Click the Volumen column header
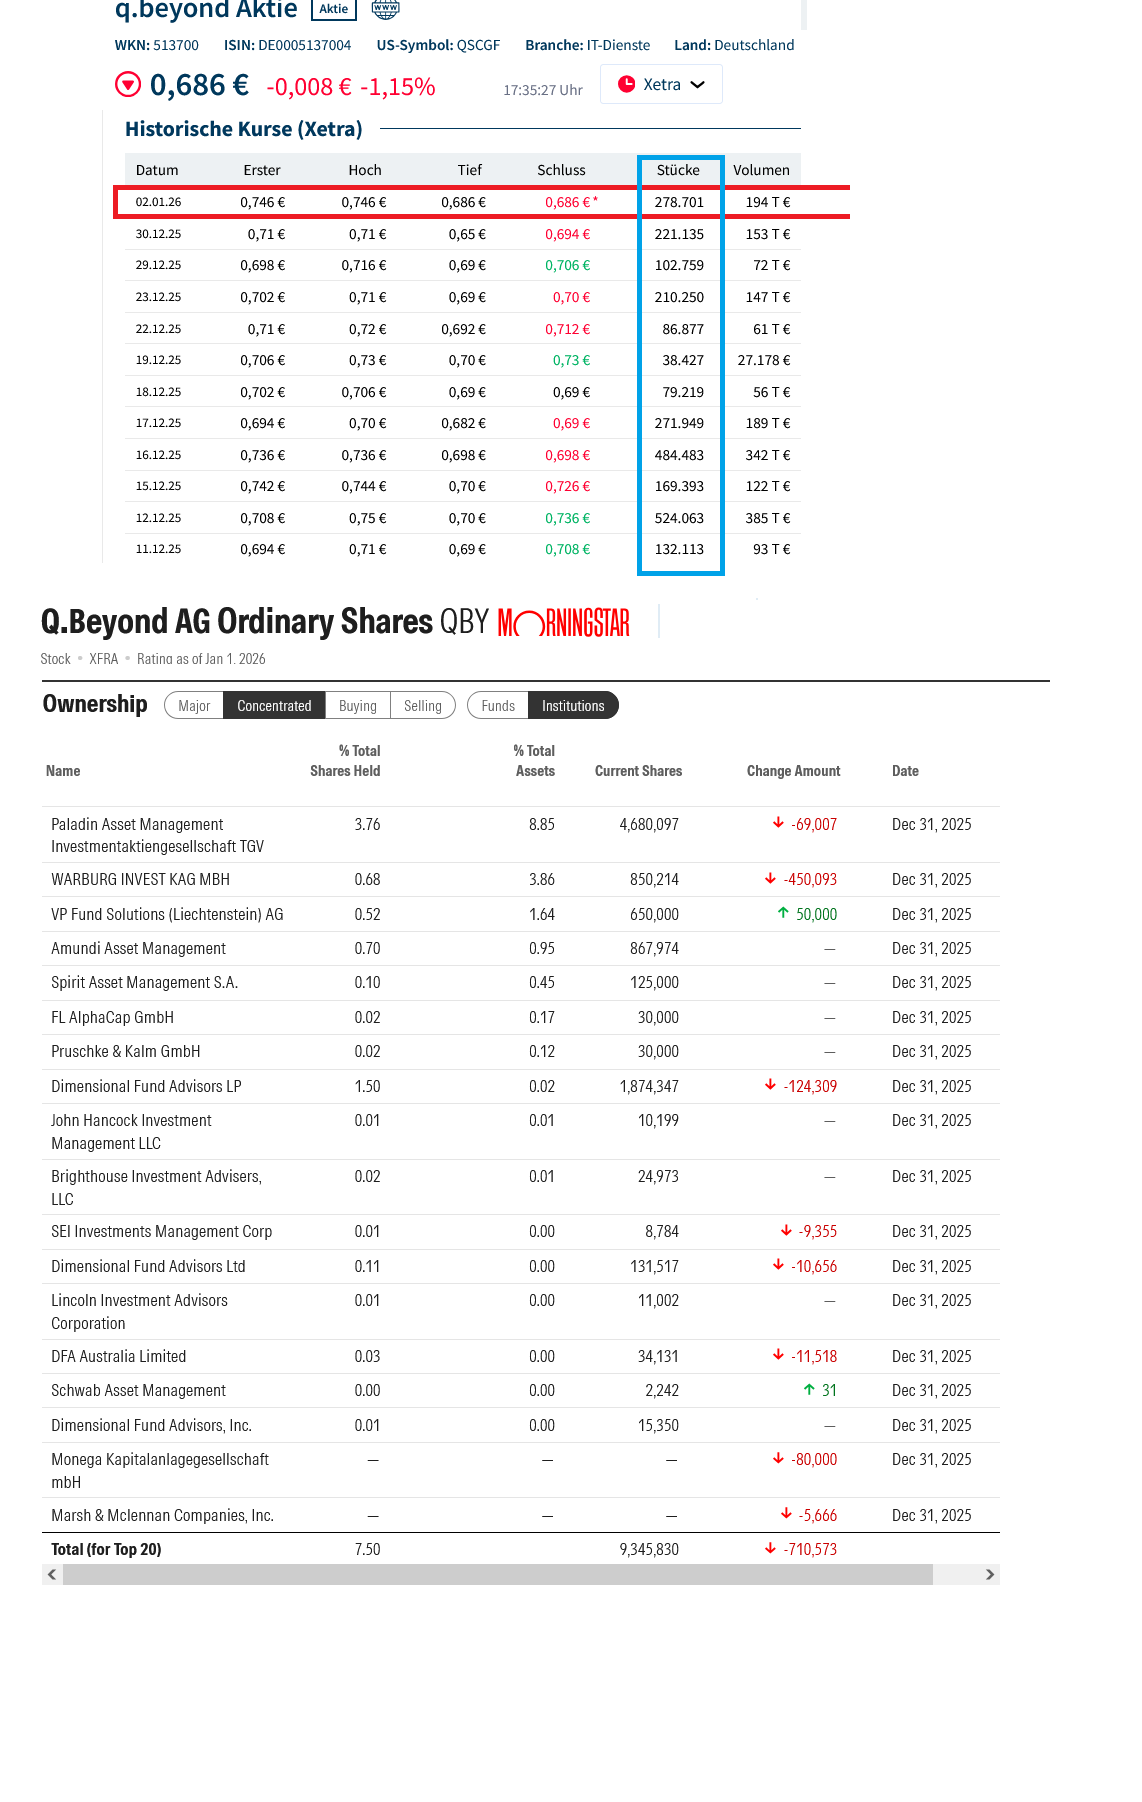Screen dimensions: 1142x1802 point(761,170)
